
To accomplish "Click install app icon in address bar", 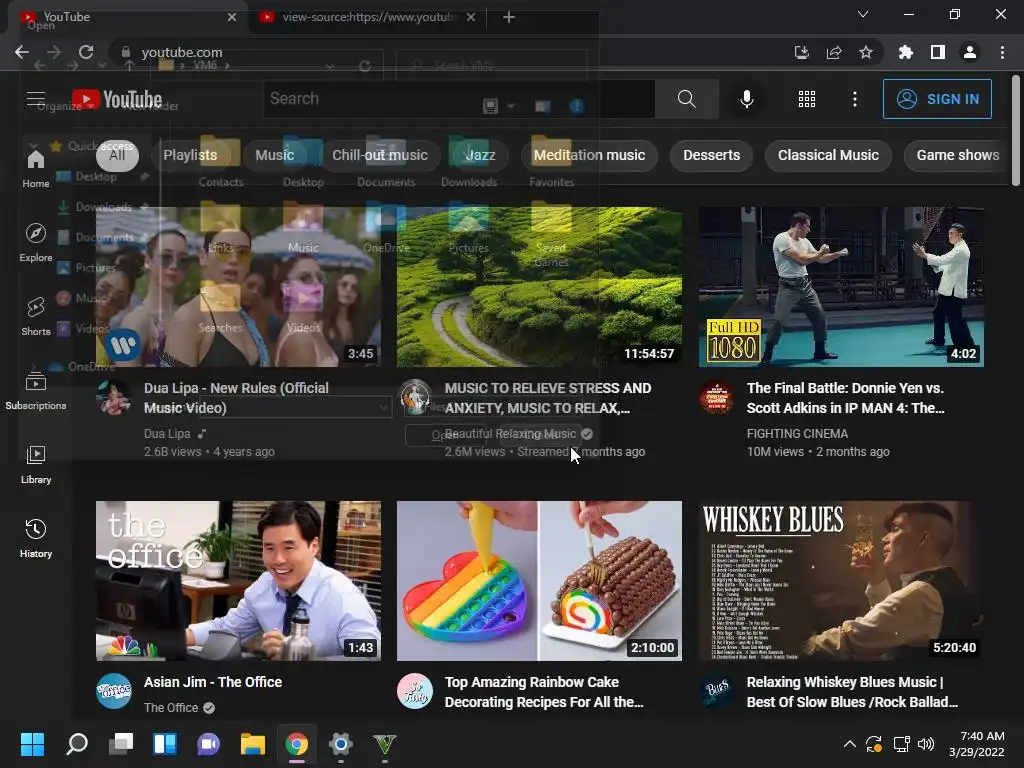I will [x=802, y=52].
